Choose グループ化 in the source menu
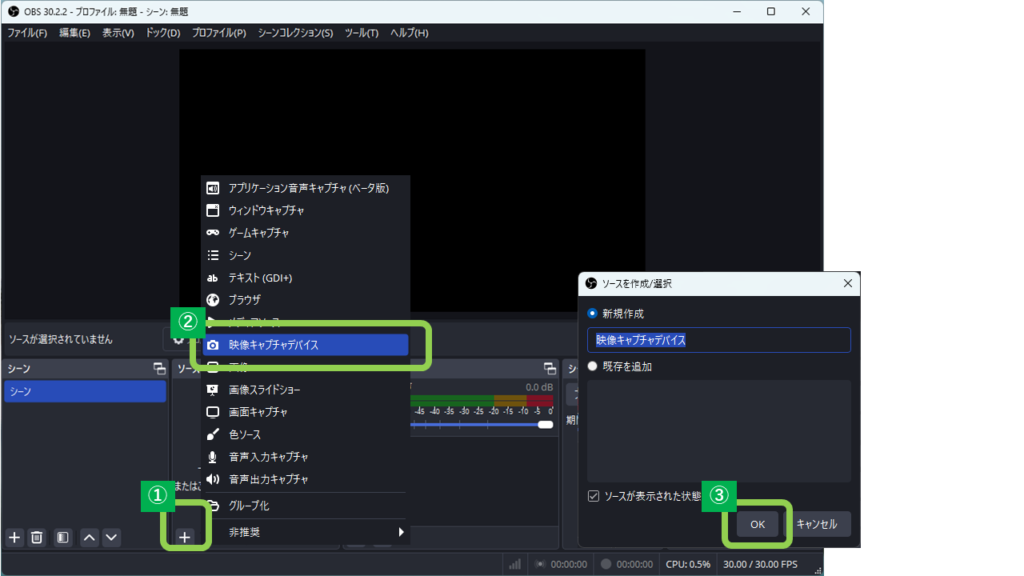The image size is (1024, 576). 305,505
